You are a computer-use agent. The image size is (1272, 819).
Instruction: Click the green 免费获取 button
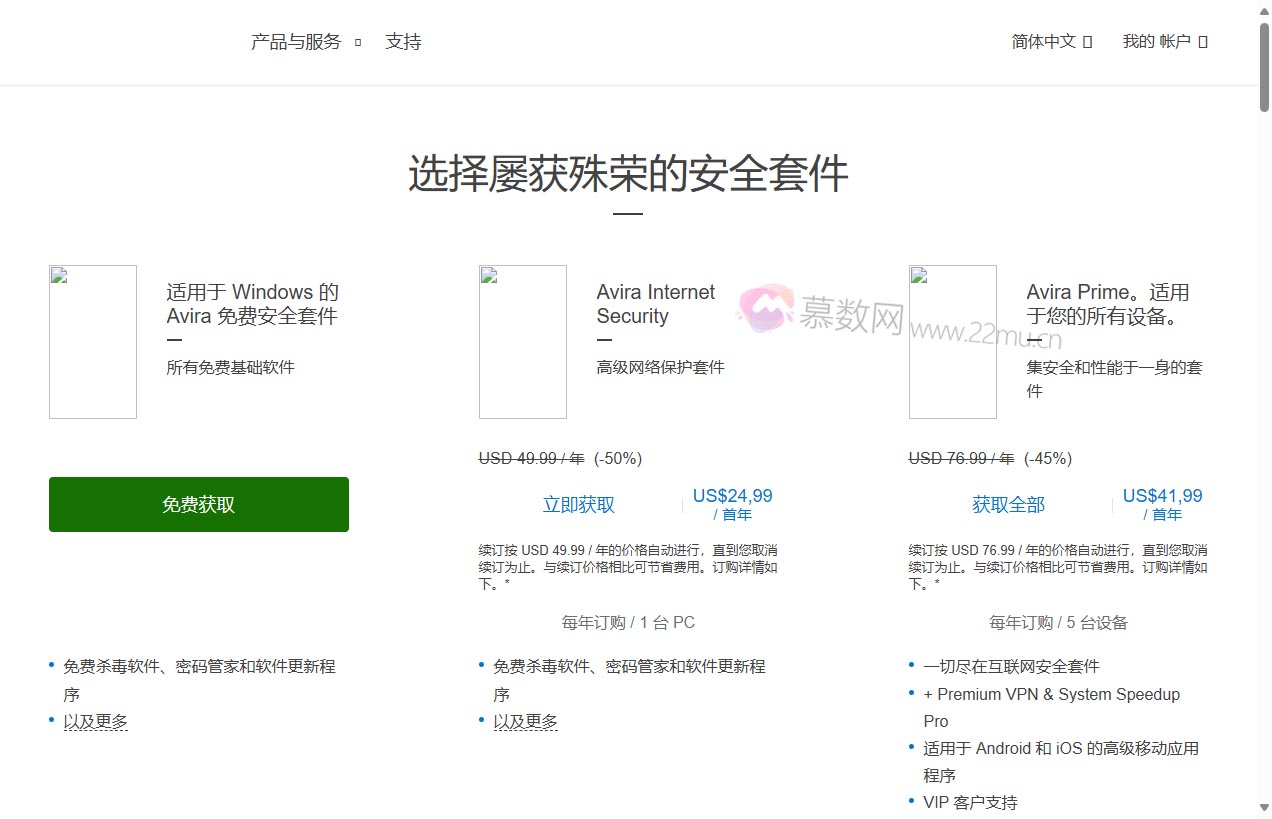click(x=198, y=504)
